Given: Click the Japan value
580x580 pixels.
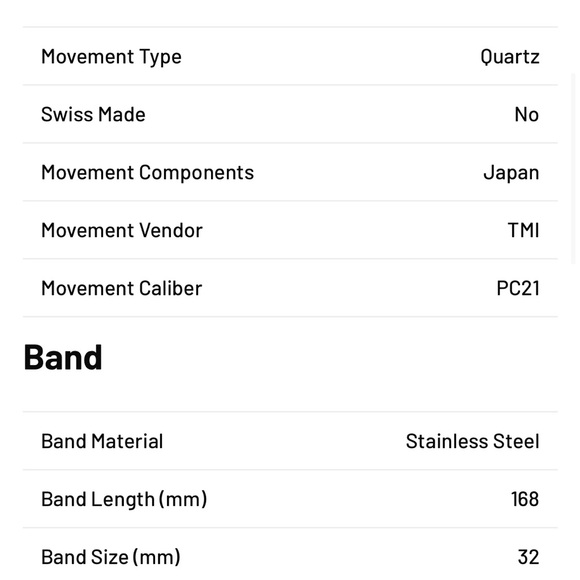Looking at the screenshot, I should click(x=511, y=173).
